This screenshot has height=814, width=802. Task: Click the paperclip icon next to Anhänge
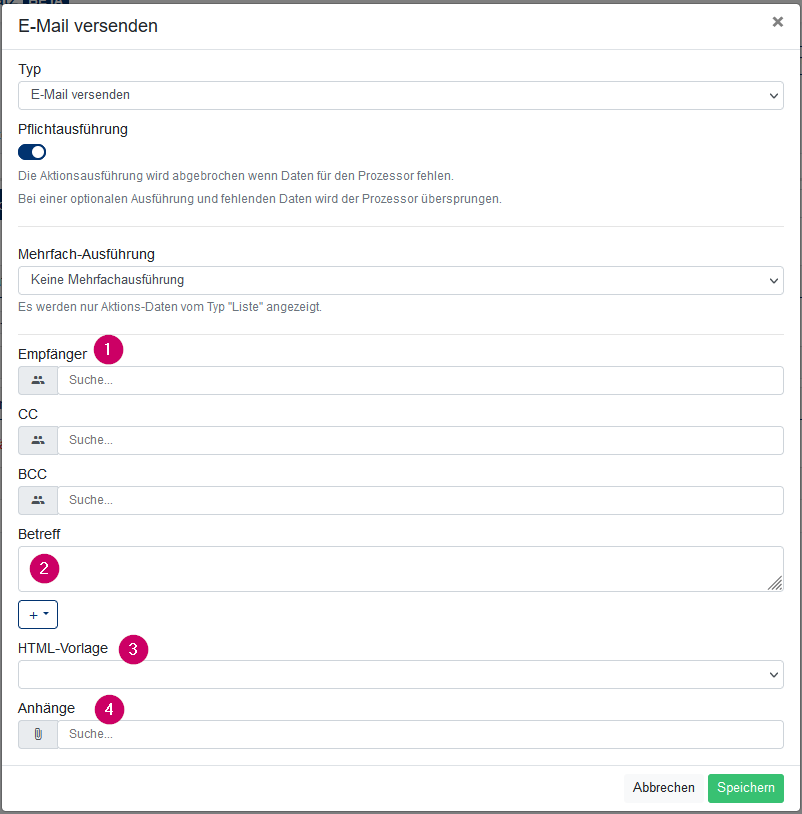(x=38, y=734)
